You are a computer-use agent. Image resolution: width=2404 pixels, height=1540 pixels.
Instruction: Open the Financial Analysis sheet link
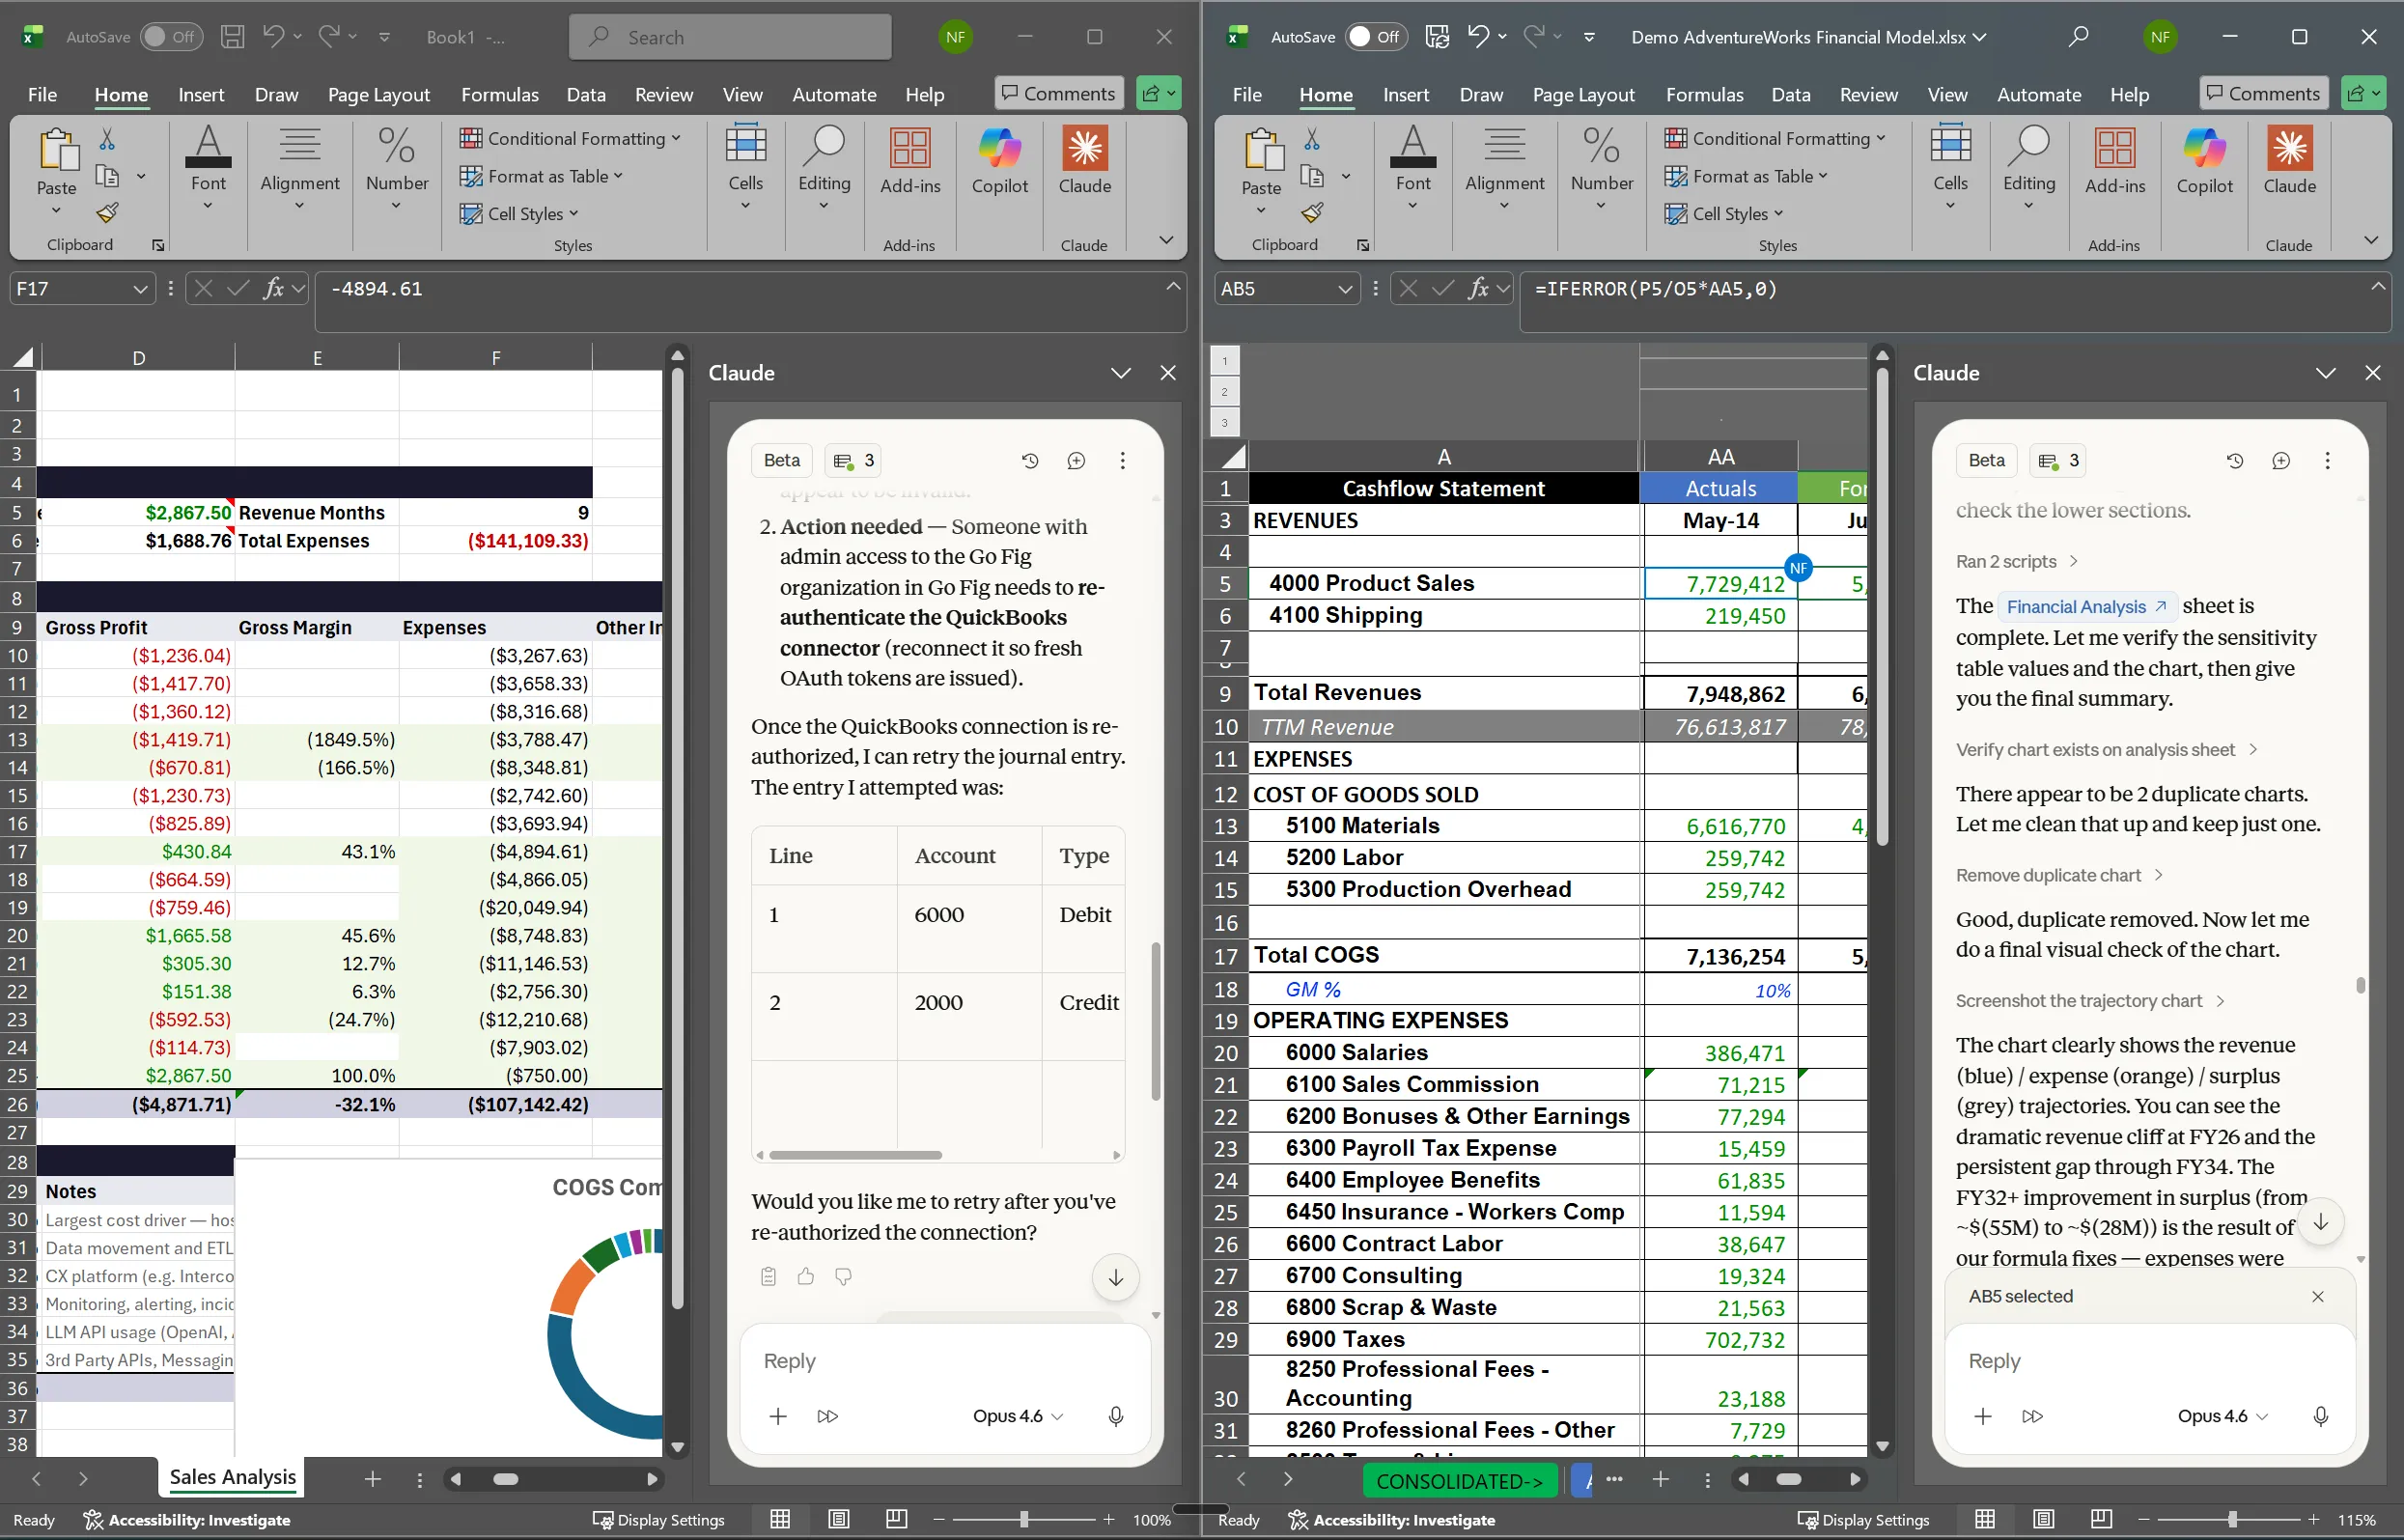pos(2085,606)
